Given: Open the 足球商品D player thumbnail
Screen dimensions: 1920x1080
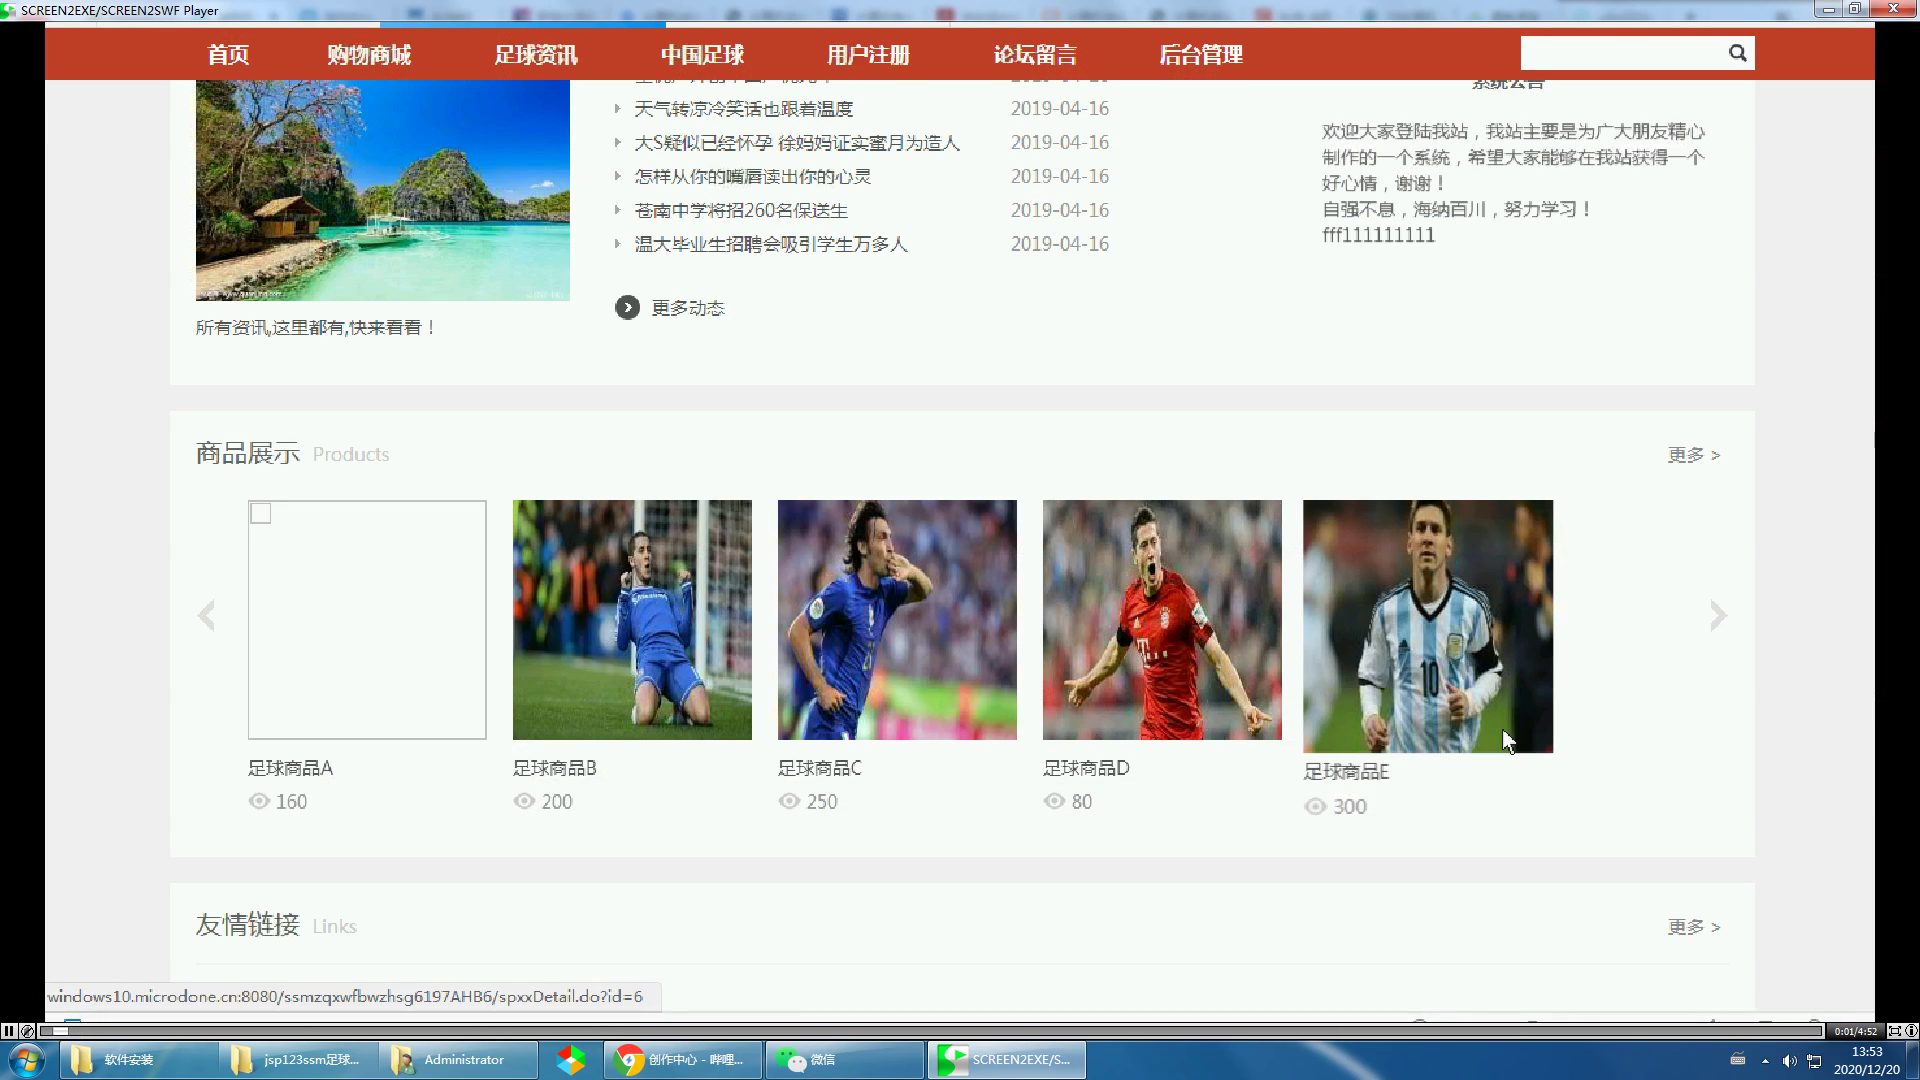Looking at the screenshot, I should pyautogui.click(x=1162, y=620).
